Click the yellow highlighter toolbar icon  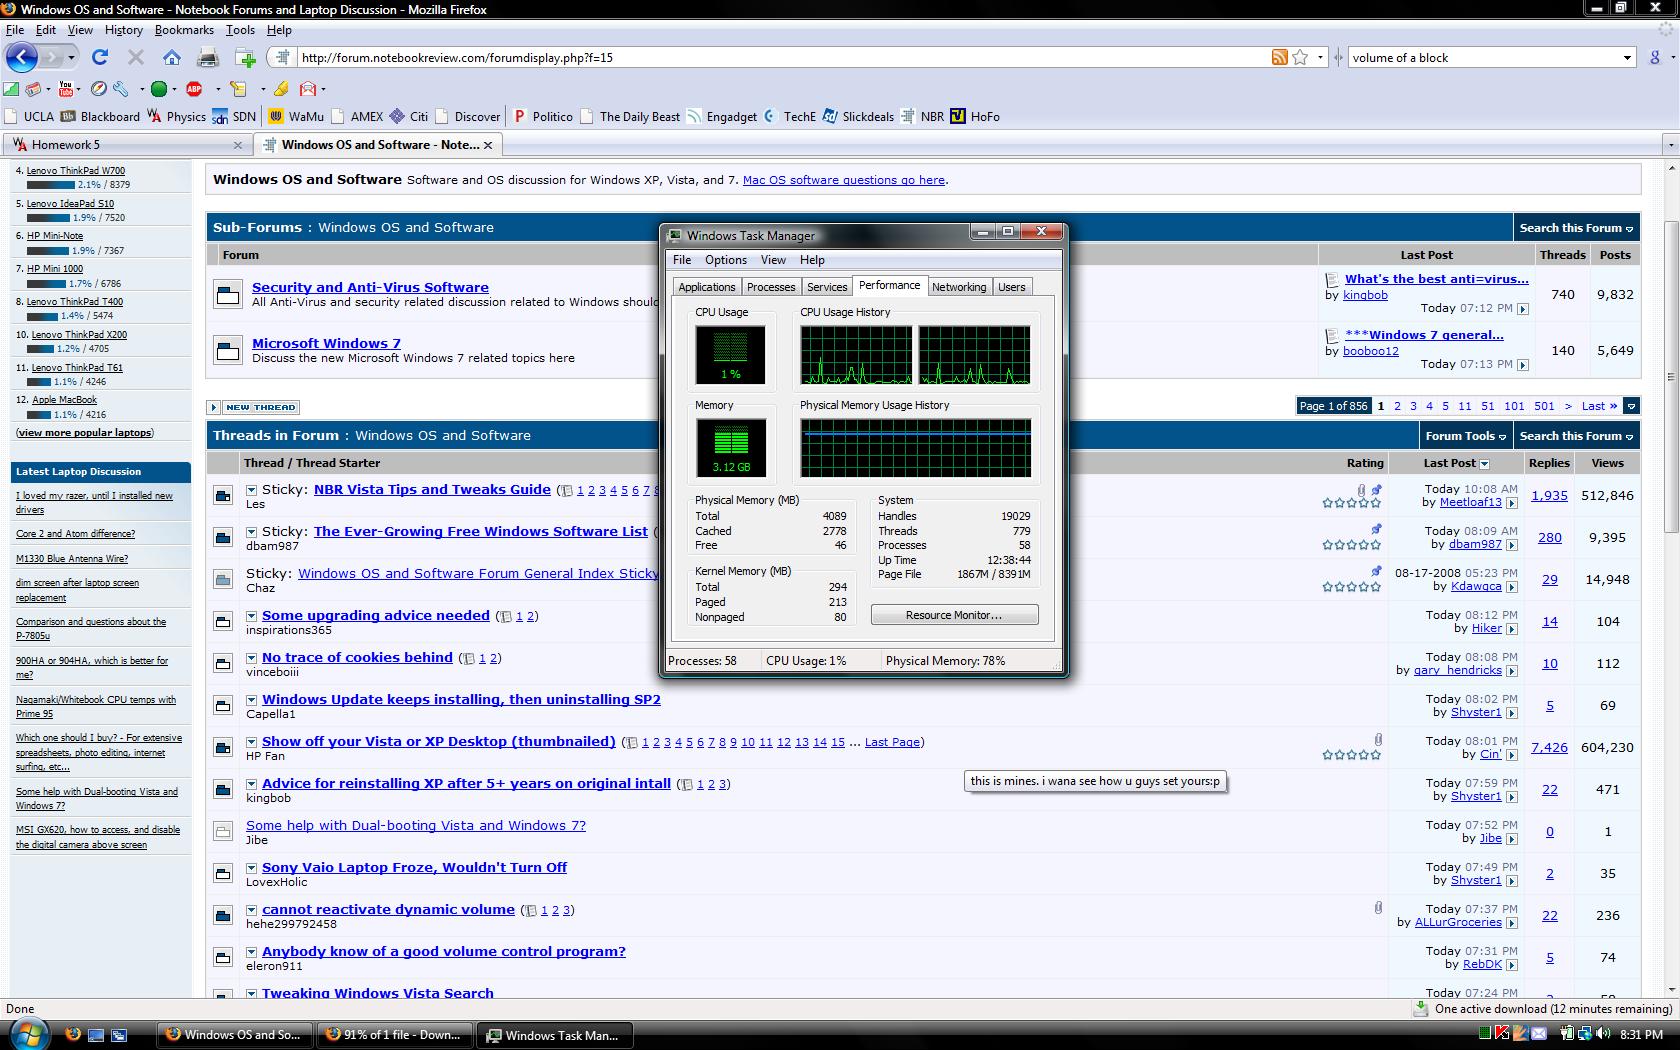281,88
